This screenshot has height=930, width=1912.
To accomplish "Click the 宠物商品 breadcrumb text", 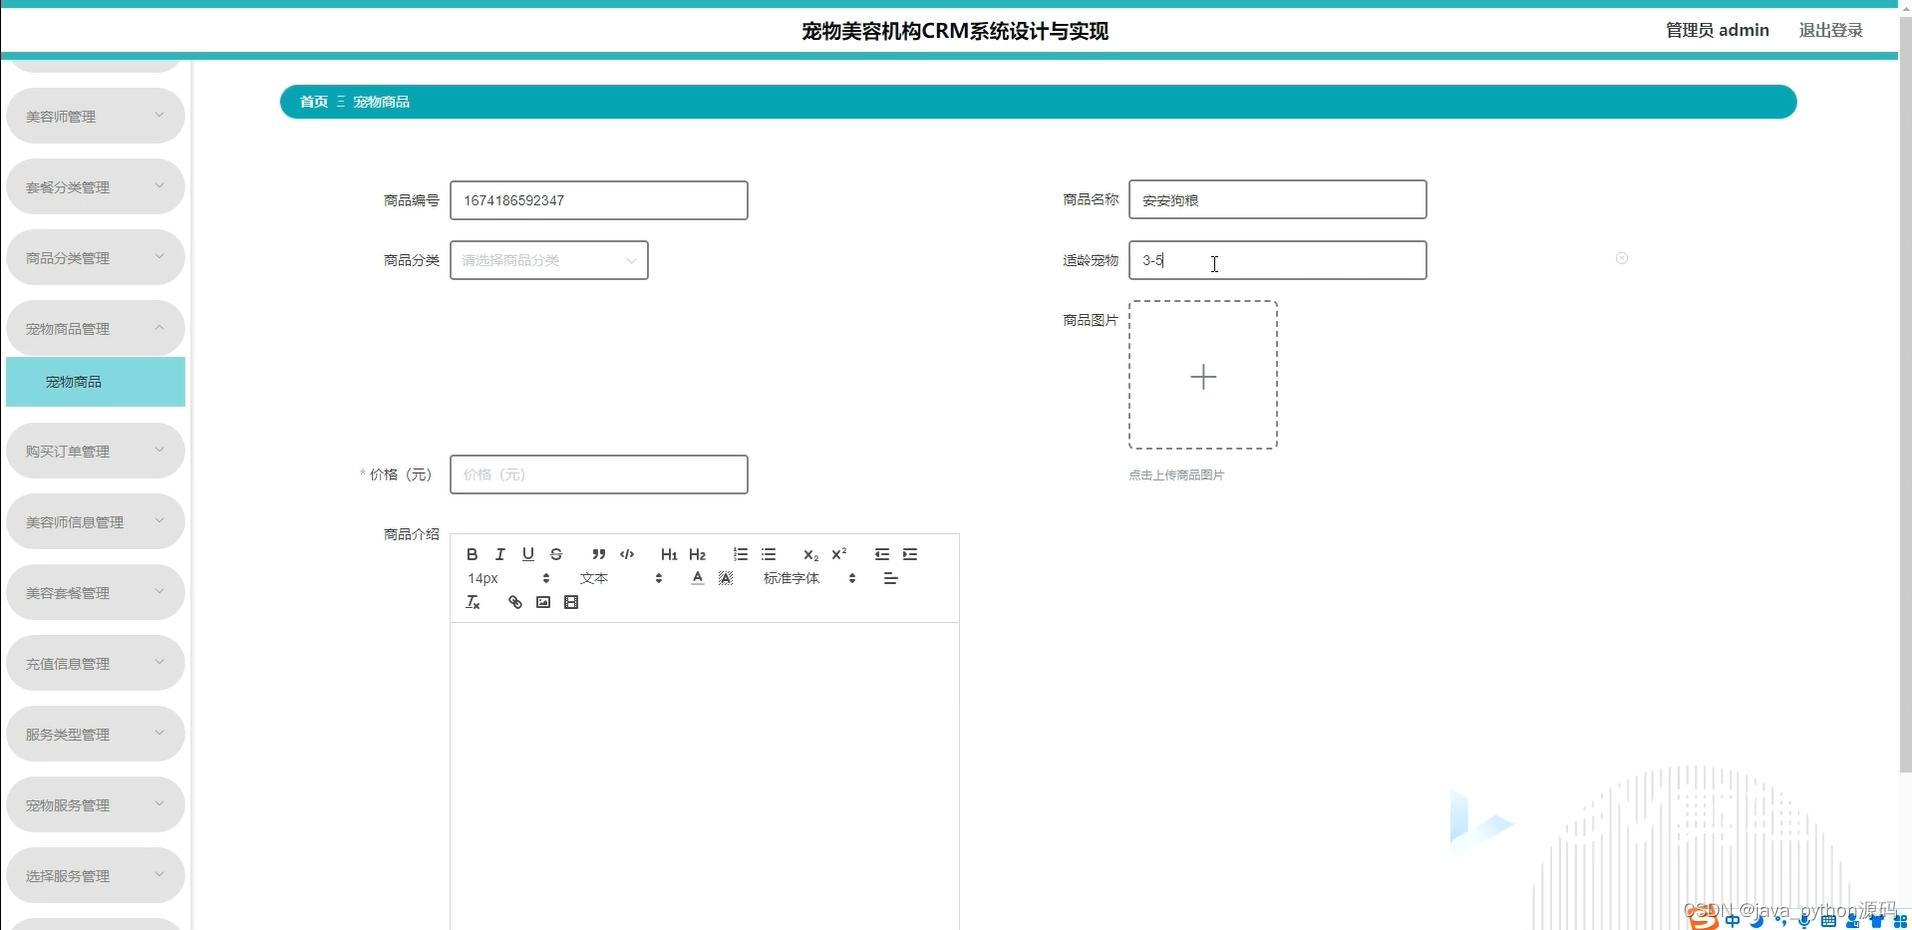I will click(x=381, y=102).
